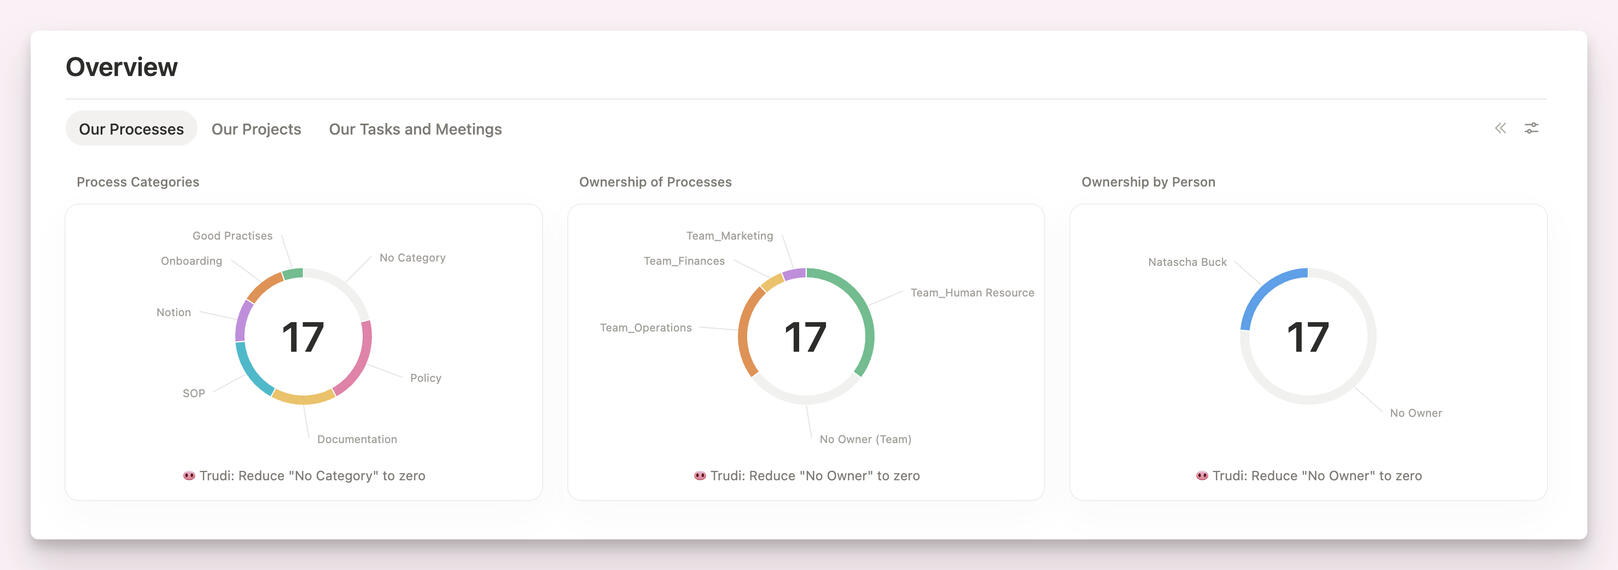The width and height of the screenshot is (1618, 570).
Task: Select the Documentation chart label
Action: [x=357, y=440]
